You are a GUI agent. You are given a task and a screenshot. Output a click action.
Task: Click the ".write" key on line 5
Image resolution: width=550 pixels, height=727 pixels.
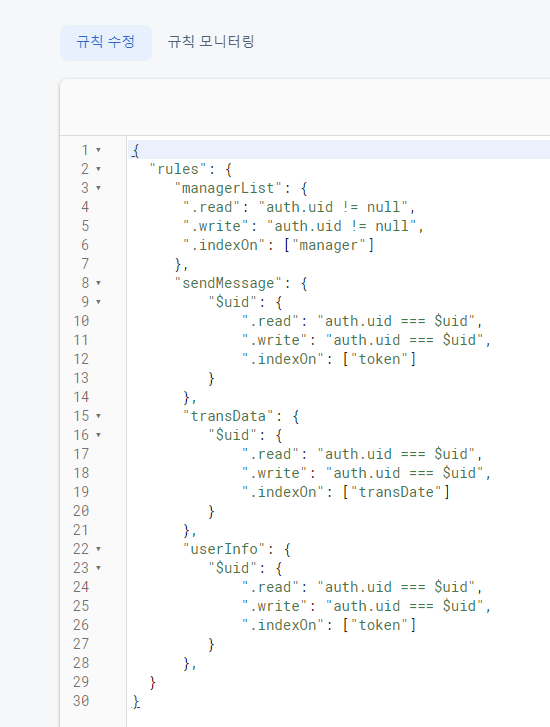(216, 226)
